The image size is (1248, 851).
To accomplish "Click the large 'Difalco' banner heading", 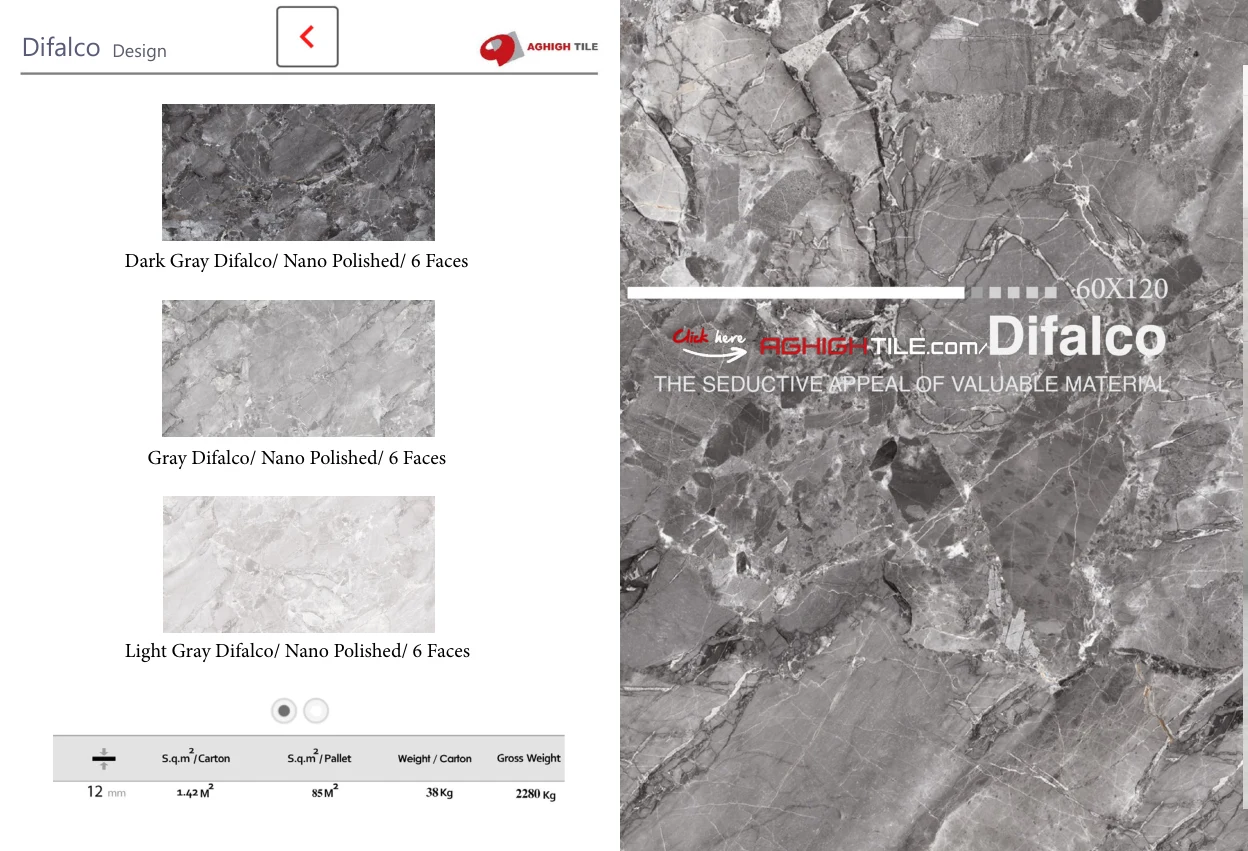I will tap(1077, 338).
